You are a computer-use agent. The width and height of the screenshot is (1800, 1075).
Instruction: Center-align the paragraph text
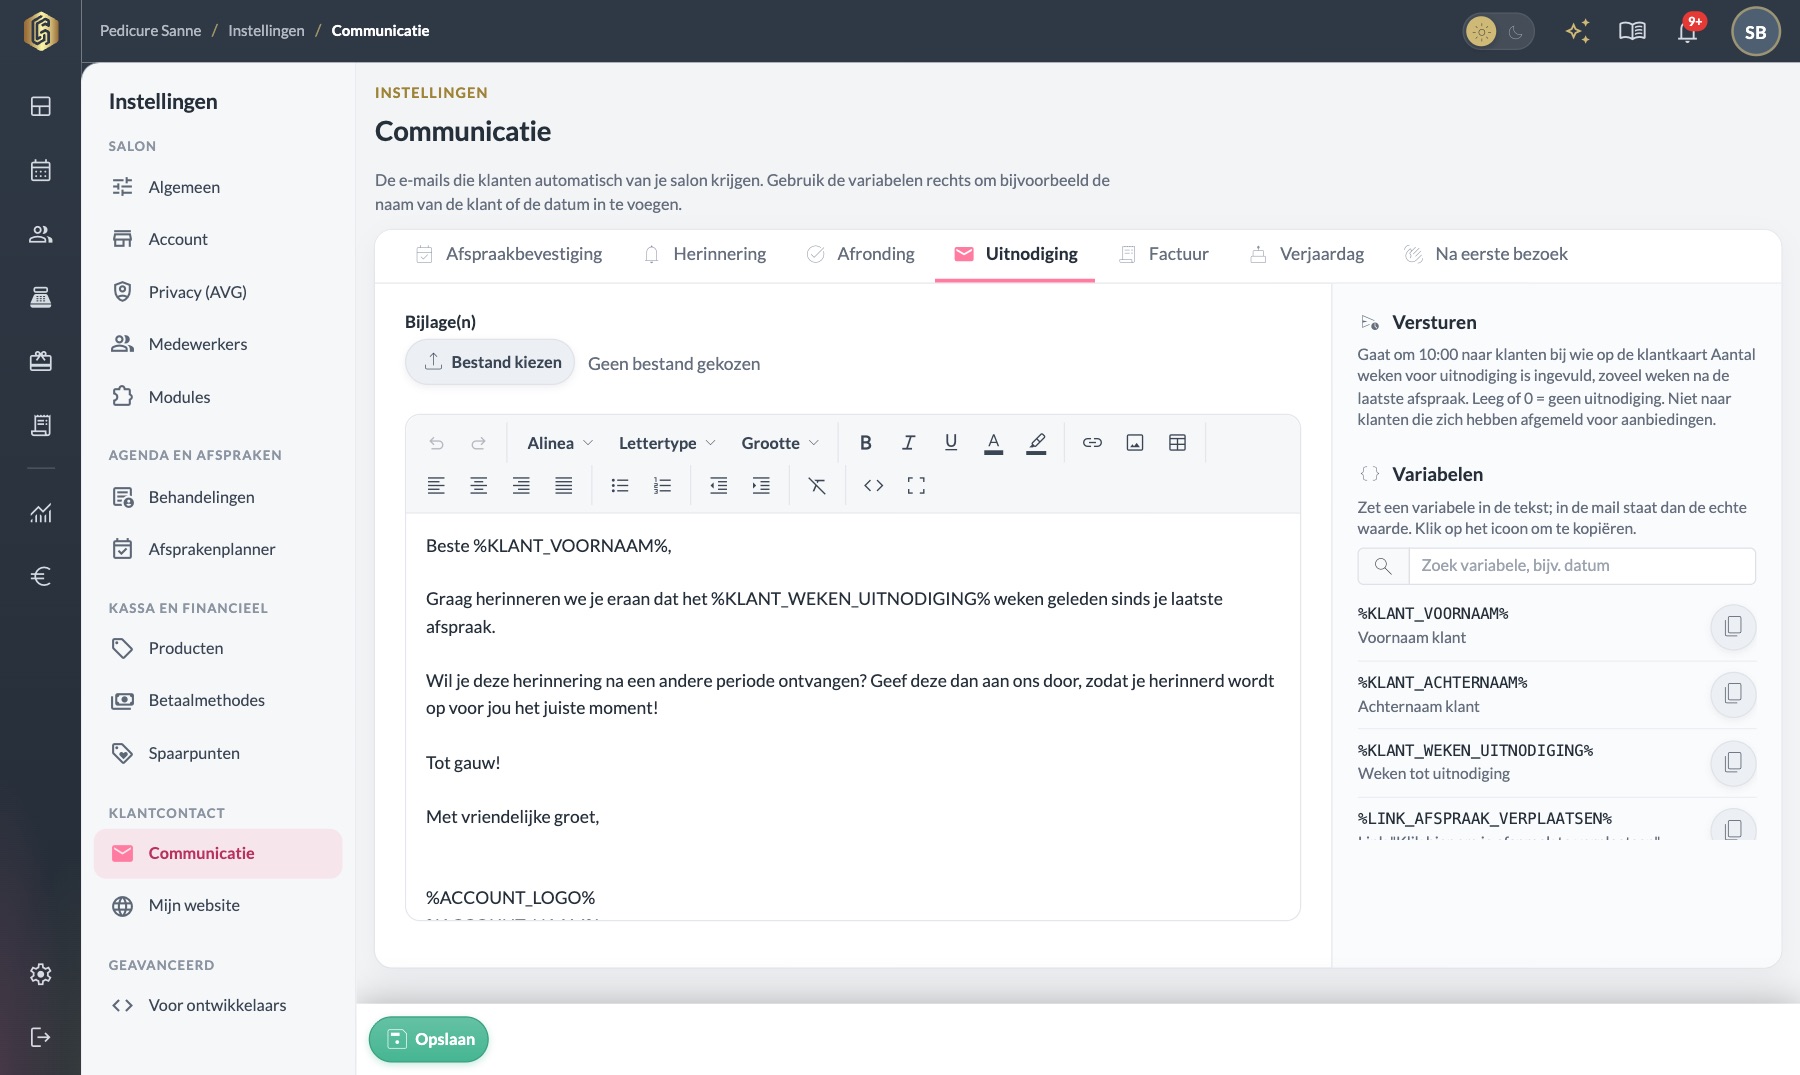(479, 486)
